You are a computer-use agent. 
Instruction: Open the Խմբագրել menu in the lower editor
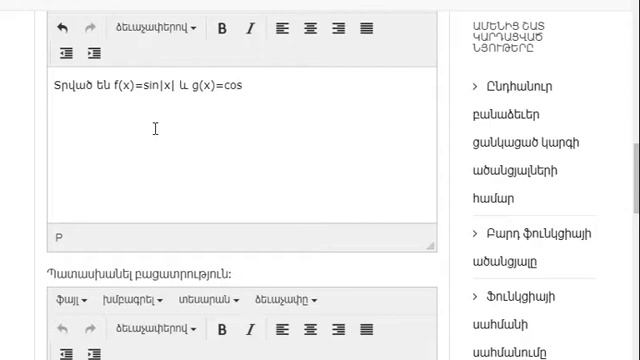(133, 300)
